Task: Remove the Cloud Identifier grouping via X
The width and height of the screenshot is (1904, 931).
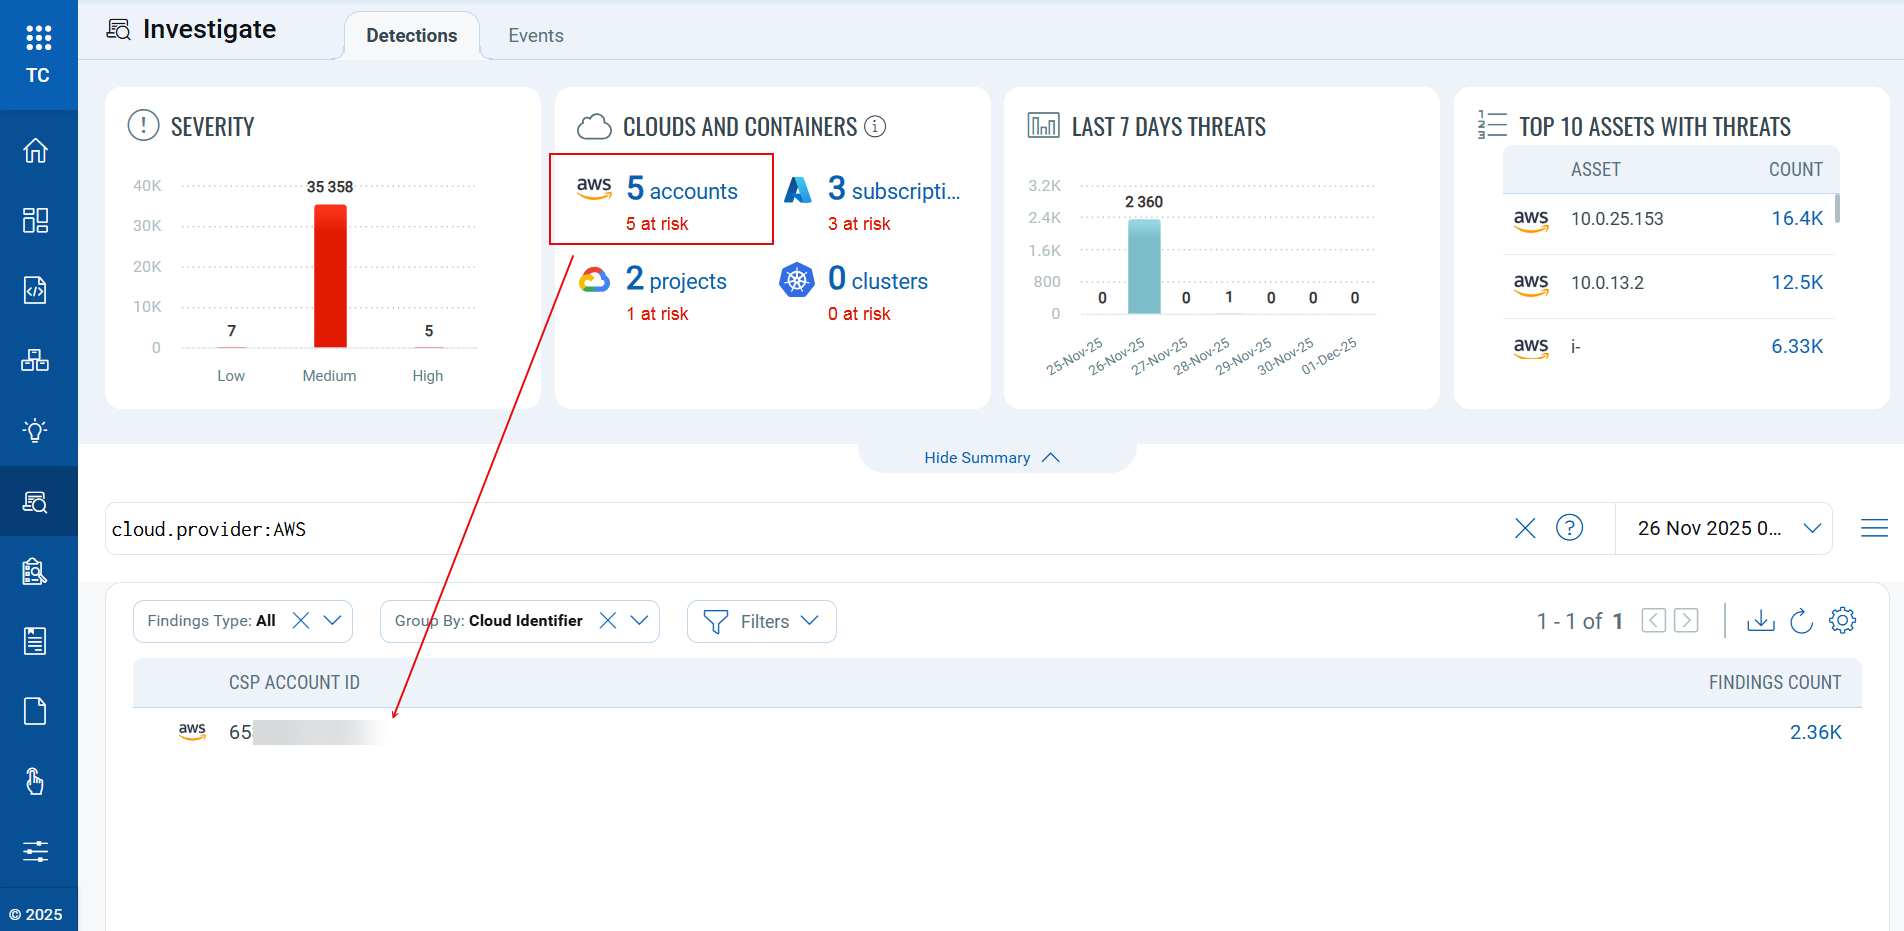Action: [607, 620]
